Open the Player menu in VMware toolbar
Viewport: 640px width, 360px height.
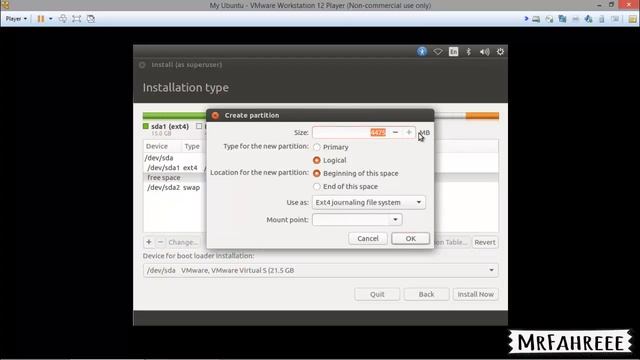point(16,19)
